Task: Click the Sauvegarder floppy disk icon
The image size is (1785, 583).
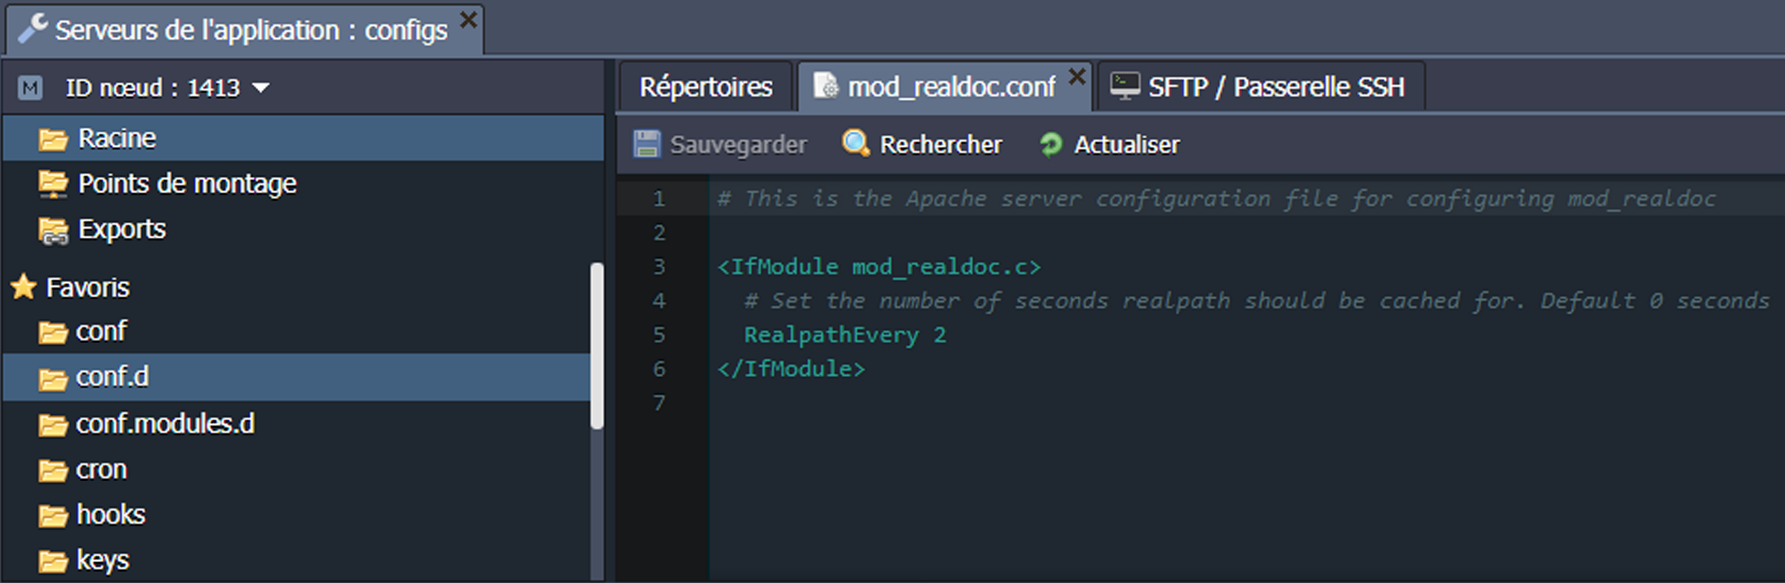Action: pos(647,144)
